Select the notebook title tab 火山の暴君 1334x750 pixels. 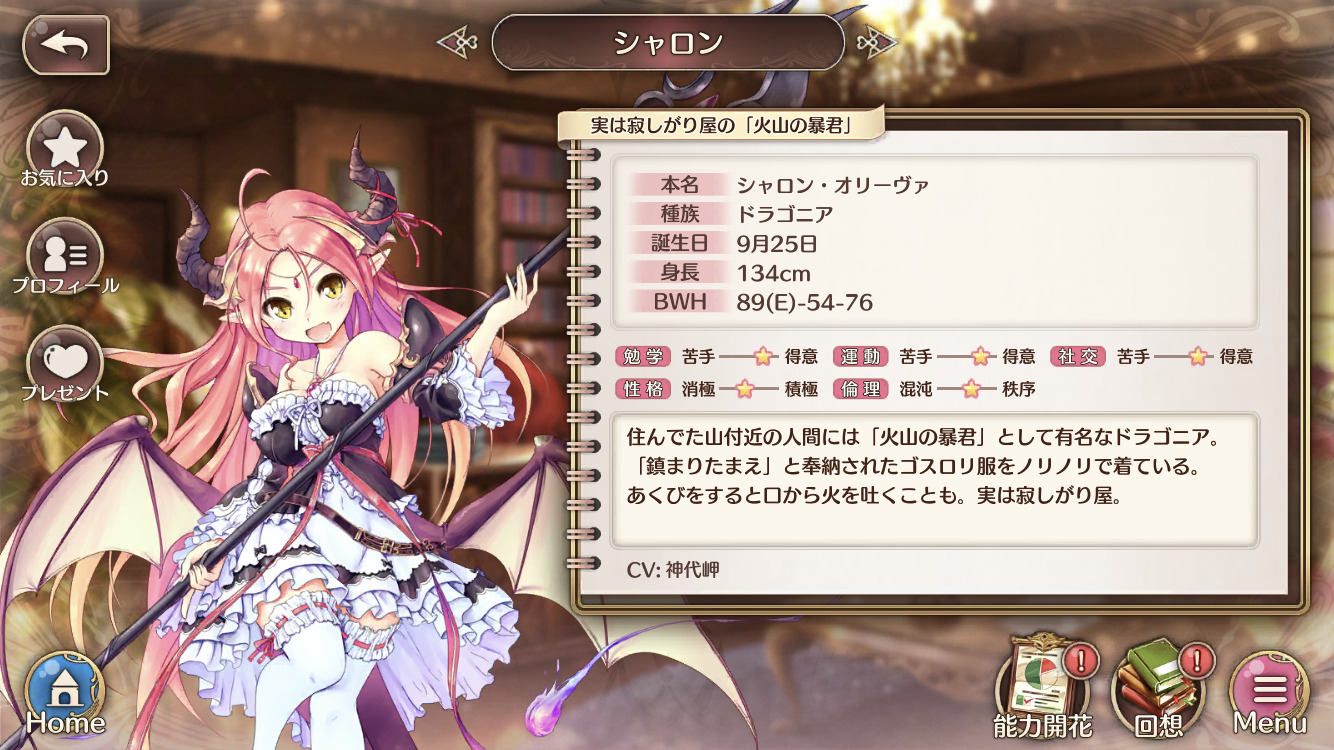[720, 126]
